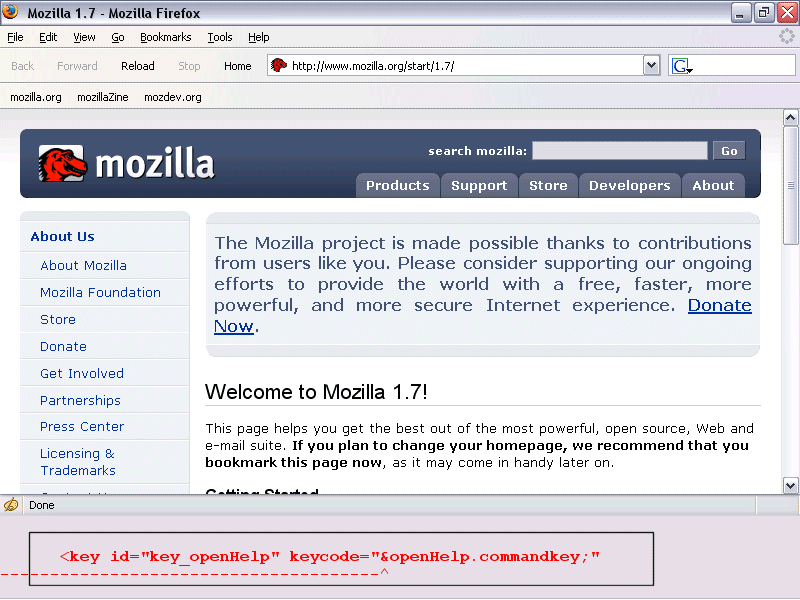Image resolution: width=800 pixels, height=600 pixels.
Task: Go to the Home page button
Action: click(238, 66)
